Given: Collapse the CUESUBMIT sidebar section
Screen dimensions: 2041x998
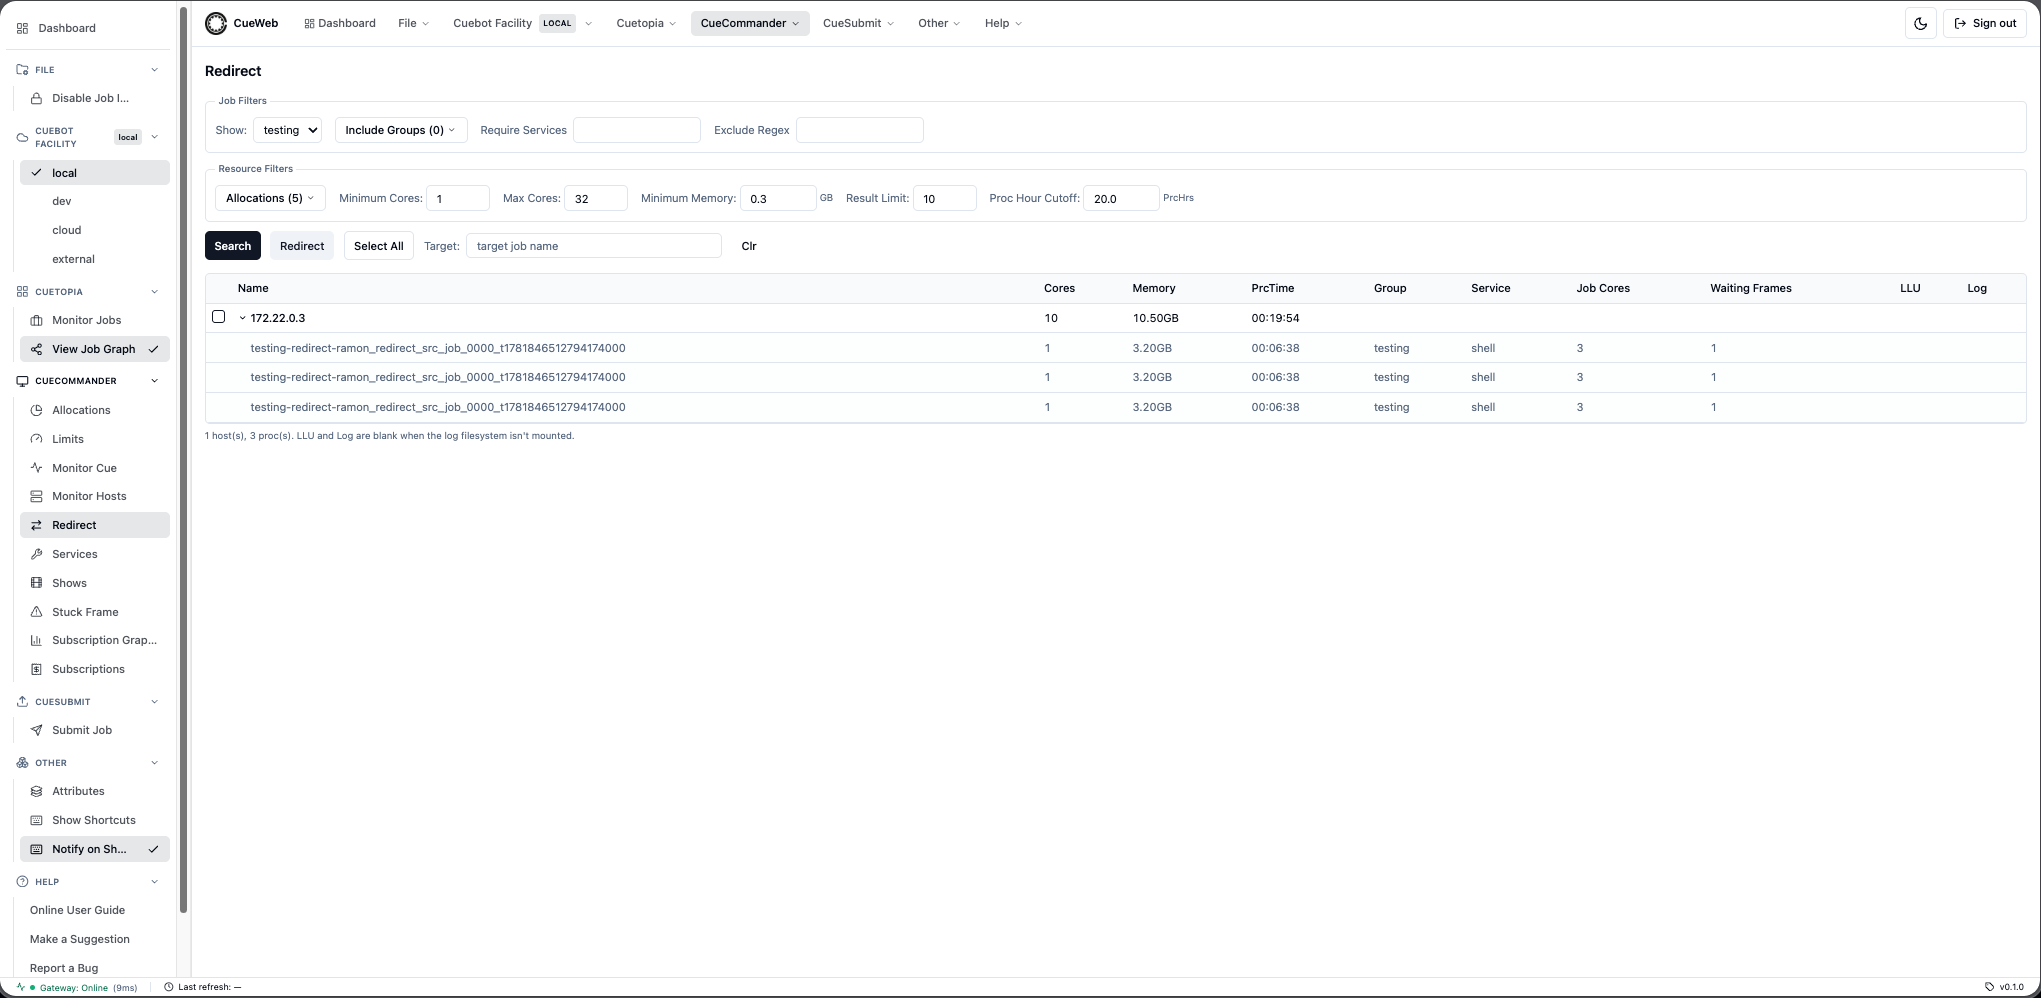Looking at the screenshot, I should click(154, 702).
